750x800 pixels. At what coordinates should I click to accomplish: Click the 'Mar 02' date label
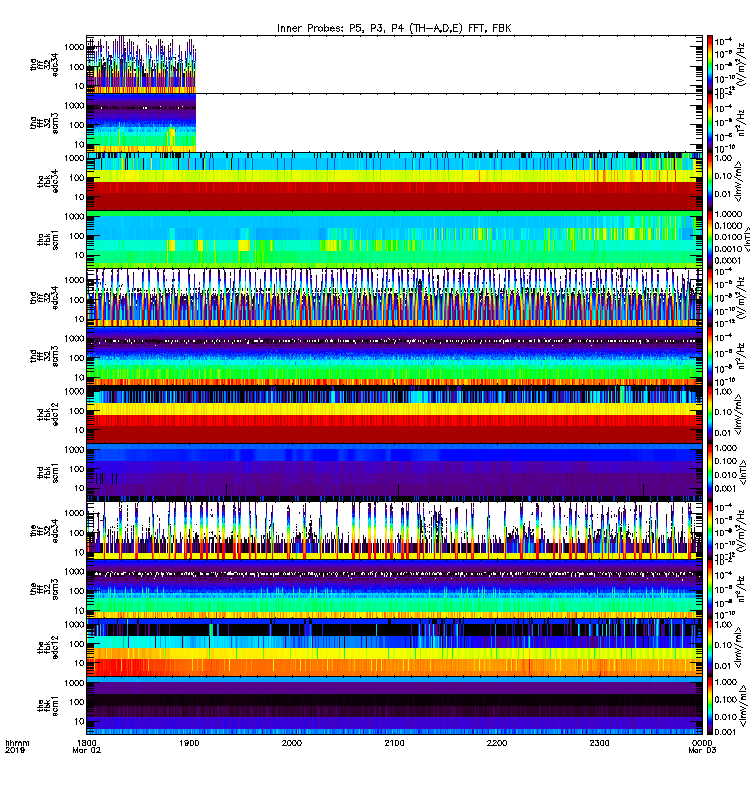87,751
